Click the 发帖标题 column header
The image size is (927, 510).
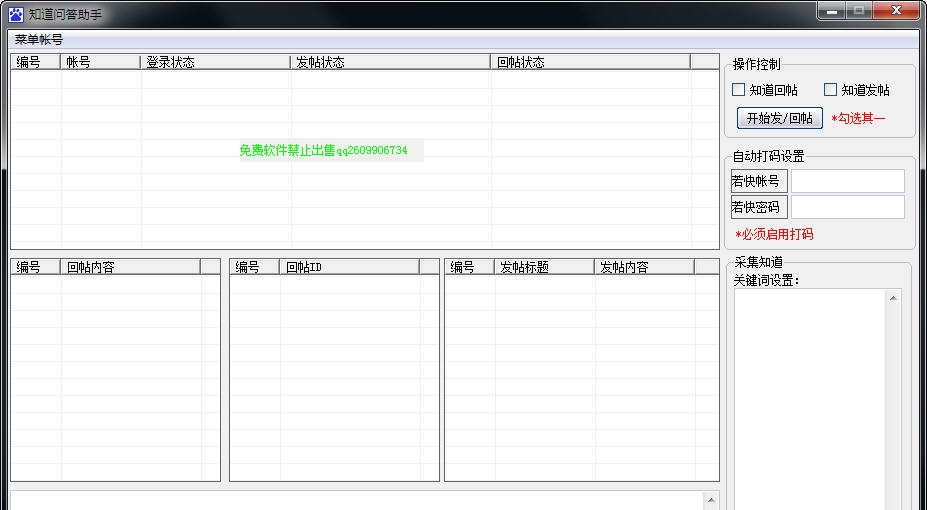pyautogui.click(x=544, y=267)
